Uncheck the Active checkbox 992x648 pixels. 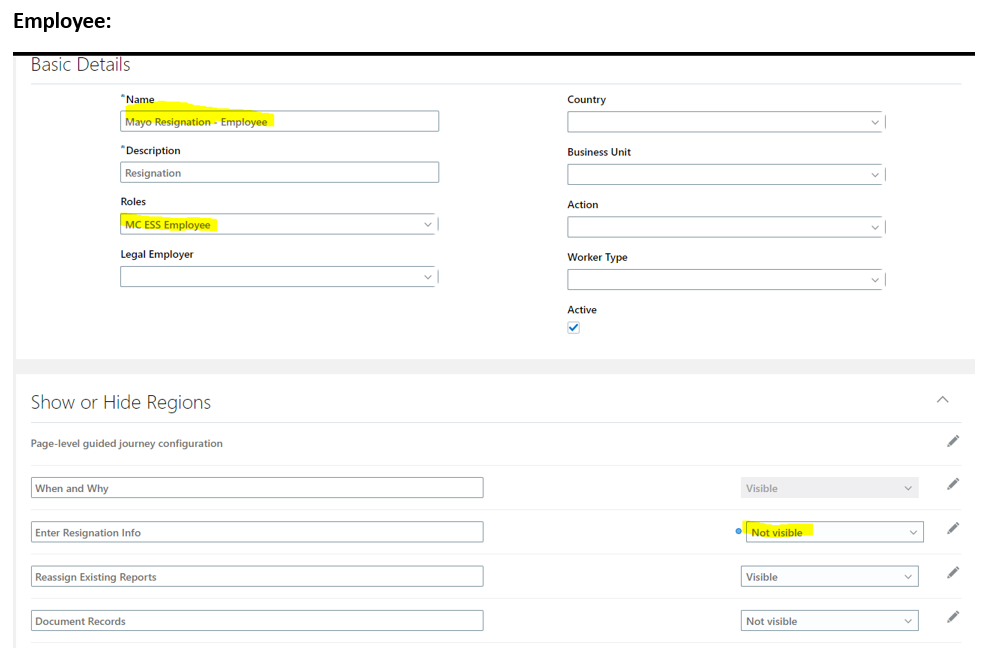pos(573,327)
